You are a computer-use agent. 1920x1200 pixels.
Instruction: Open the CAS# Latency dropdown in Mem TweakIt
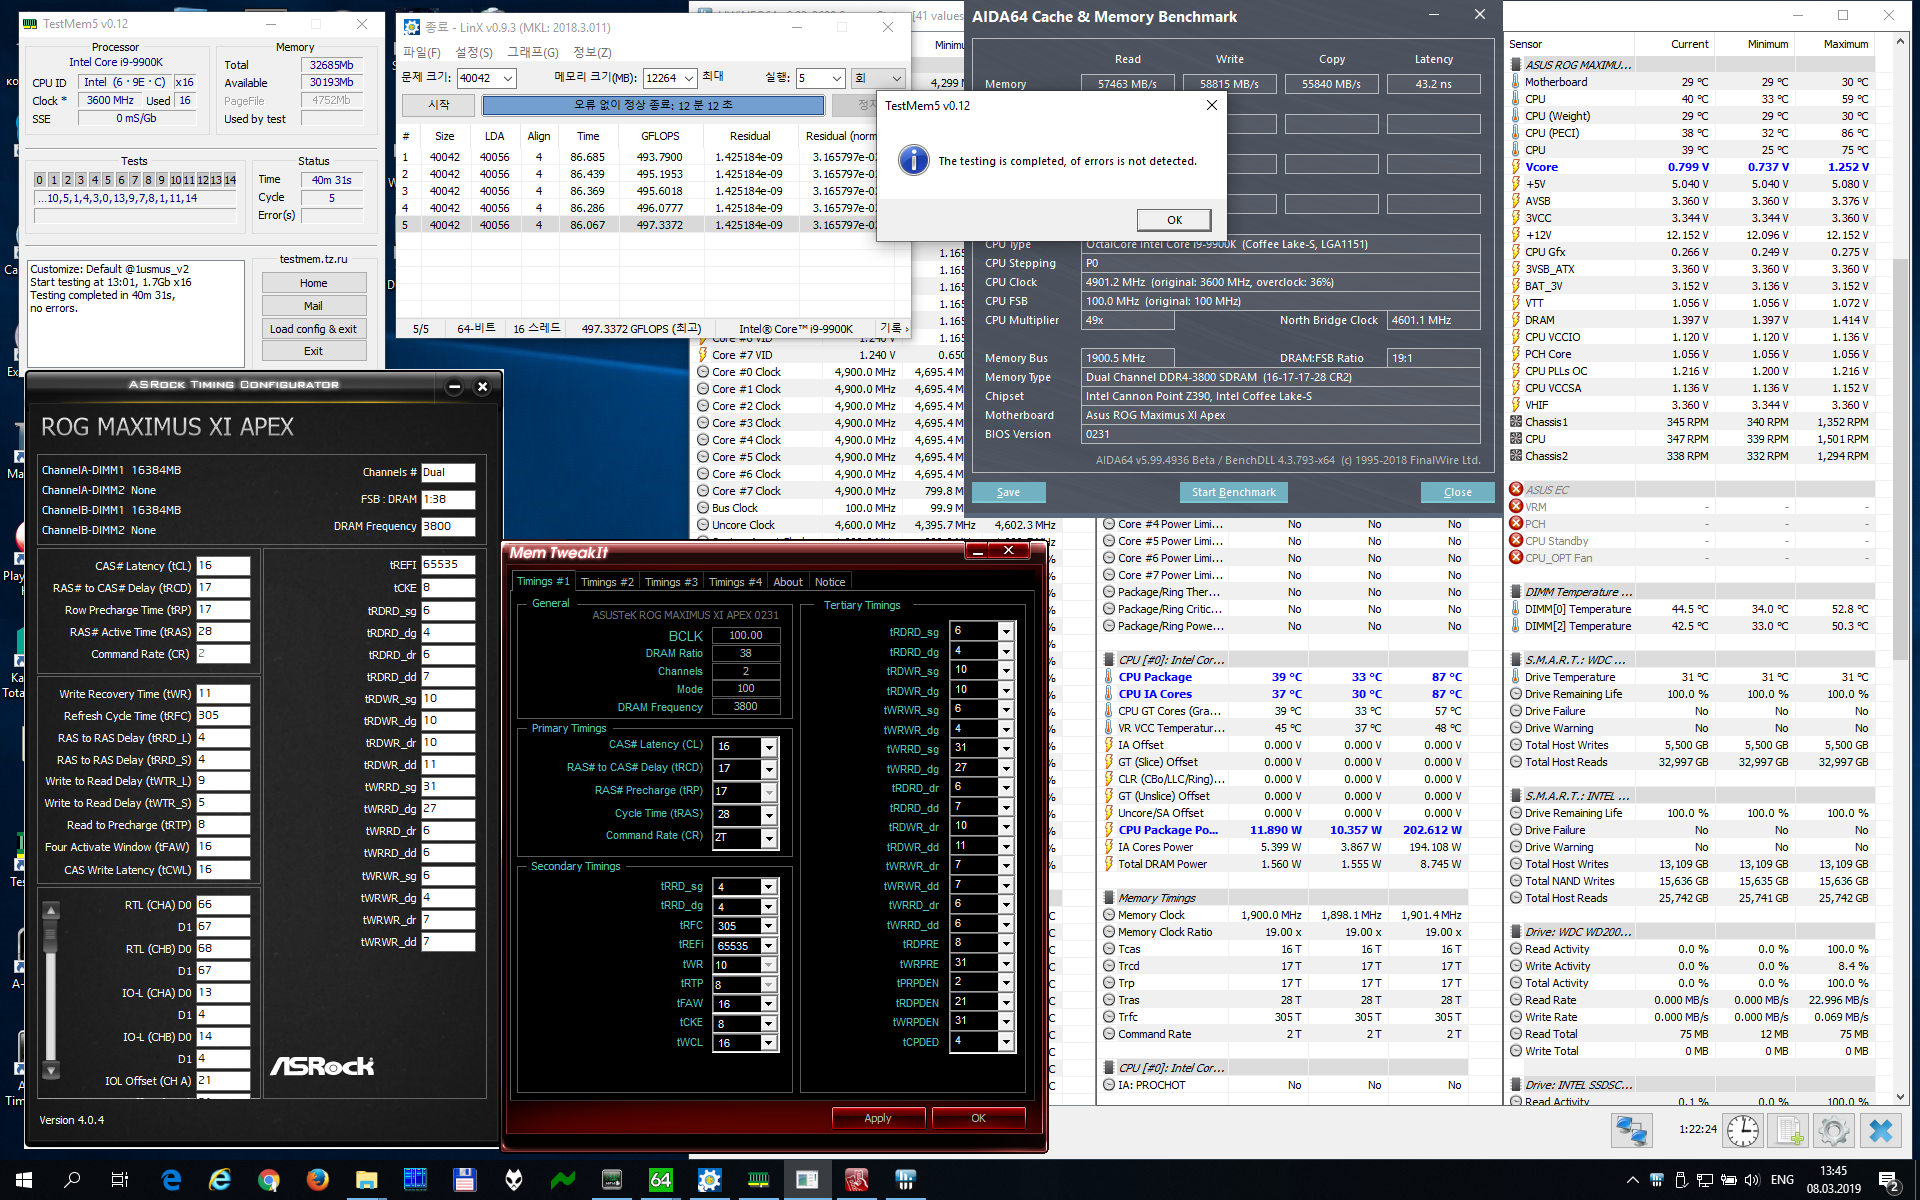pyautogui.click(x=769, y=747)
